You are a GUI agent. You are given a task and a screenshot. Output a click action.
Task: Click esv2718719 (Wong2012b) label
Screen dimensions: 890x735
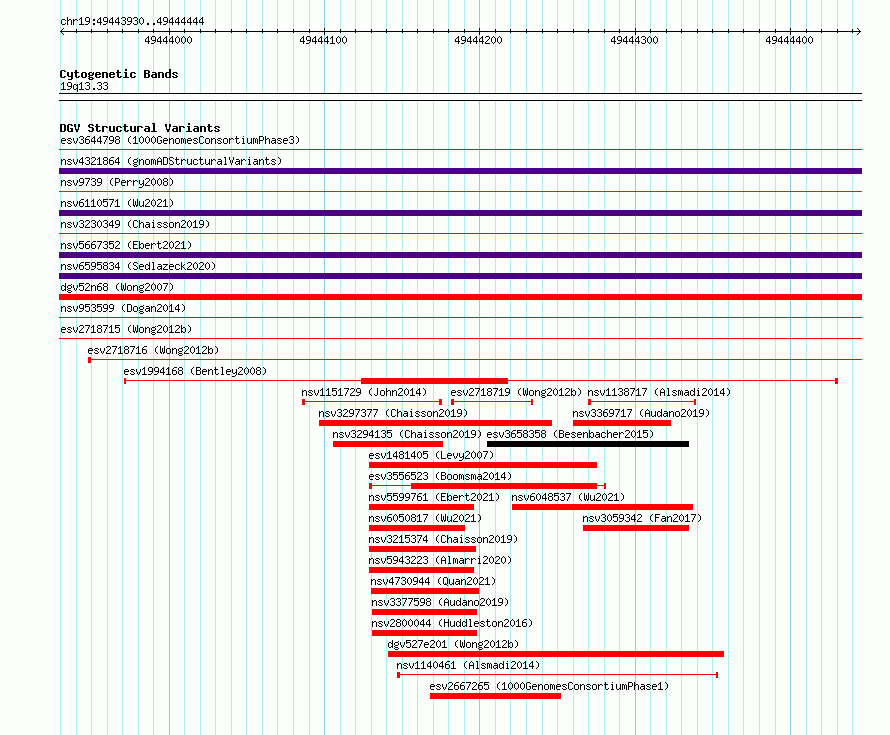pyautogui.click(x=516, y=392)
